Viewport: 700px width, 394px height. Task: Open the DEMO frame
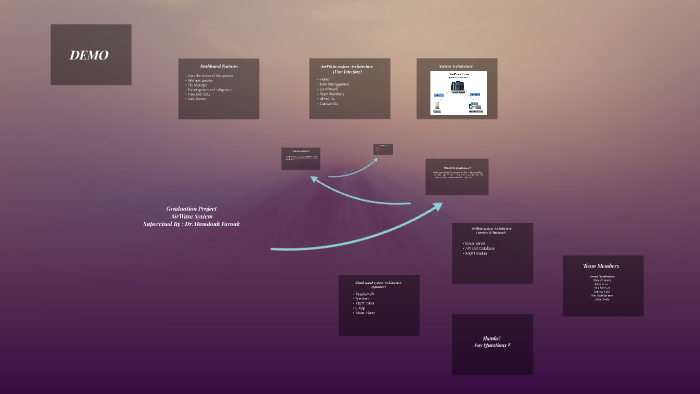pos(91,54)
